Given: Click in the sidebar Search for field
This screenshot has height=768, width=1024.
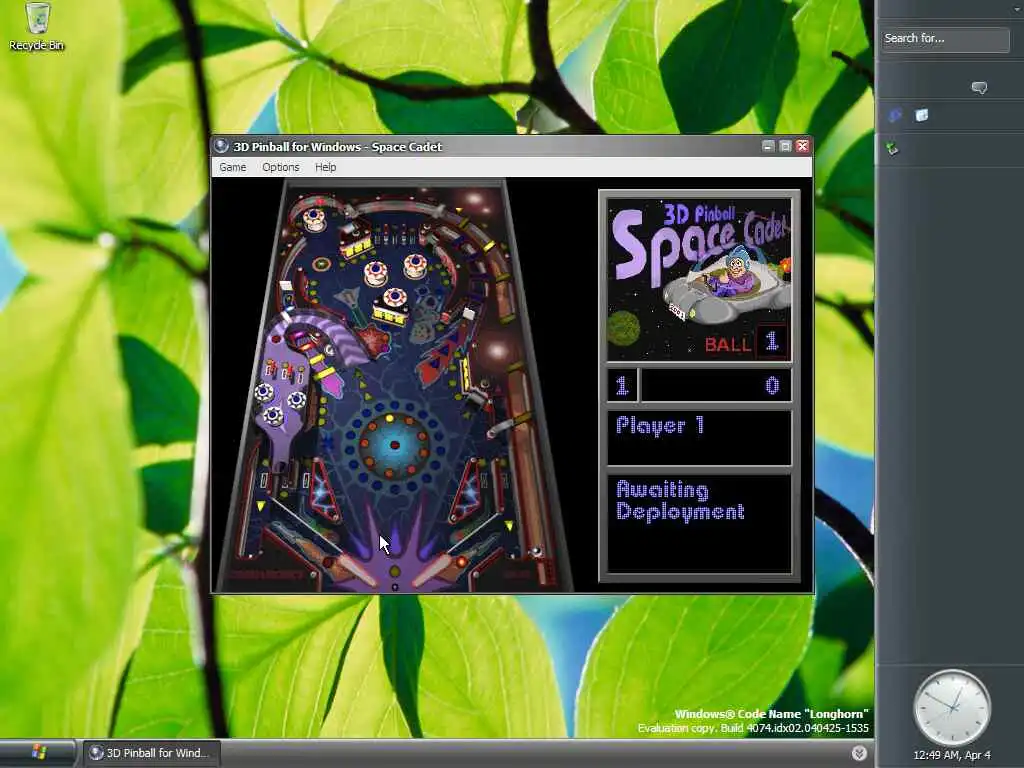Looking at the screenshot, I should (944, 39).
